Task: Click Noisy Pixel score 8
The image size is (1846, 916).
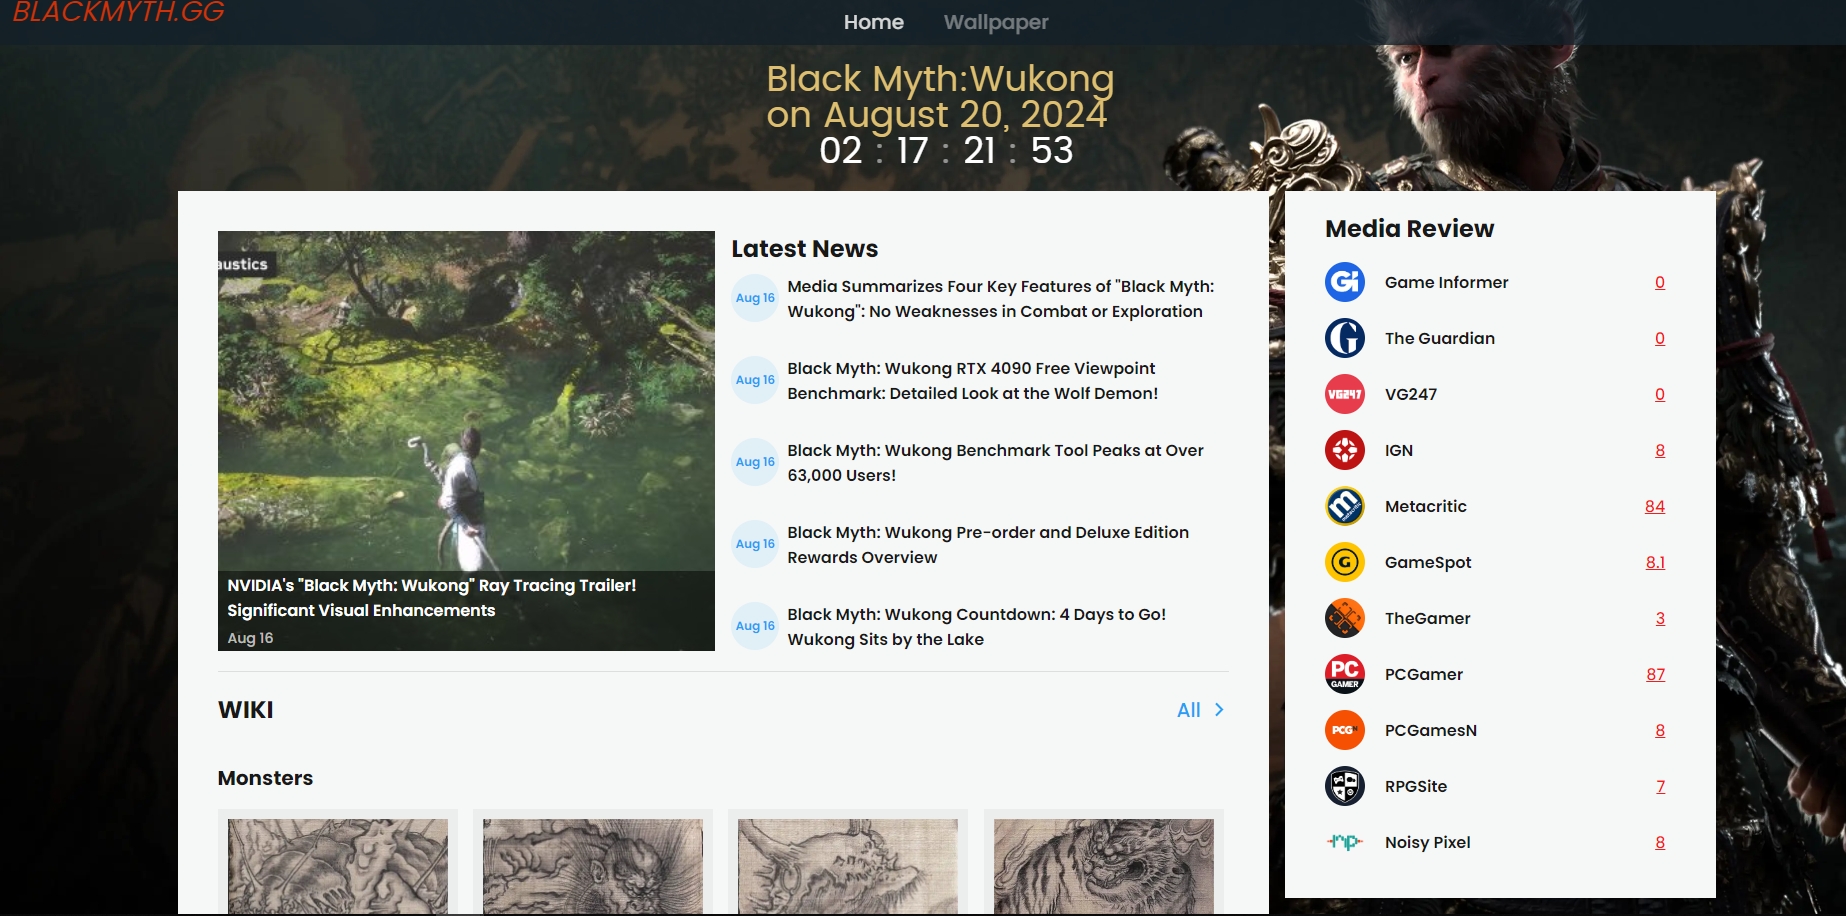Action: click(x=1660, y=842)
